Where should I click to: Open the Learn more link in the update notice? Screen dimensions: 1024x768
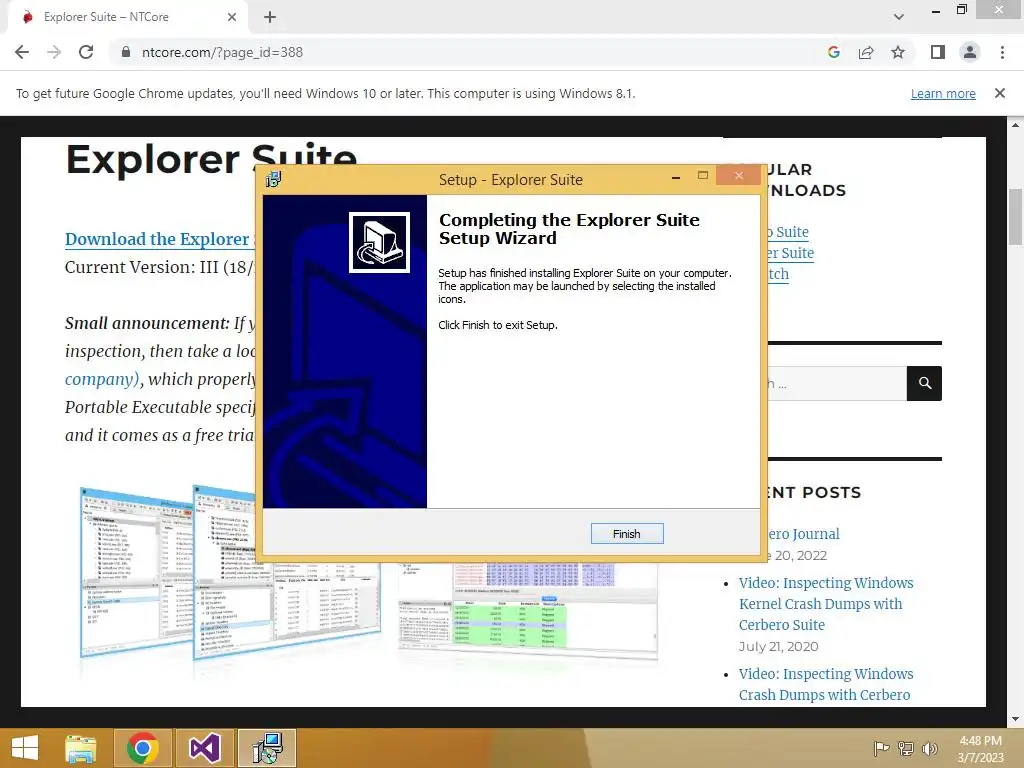[x=943, y=93]
